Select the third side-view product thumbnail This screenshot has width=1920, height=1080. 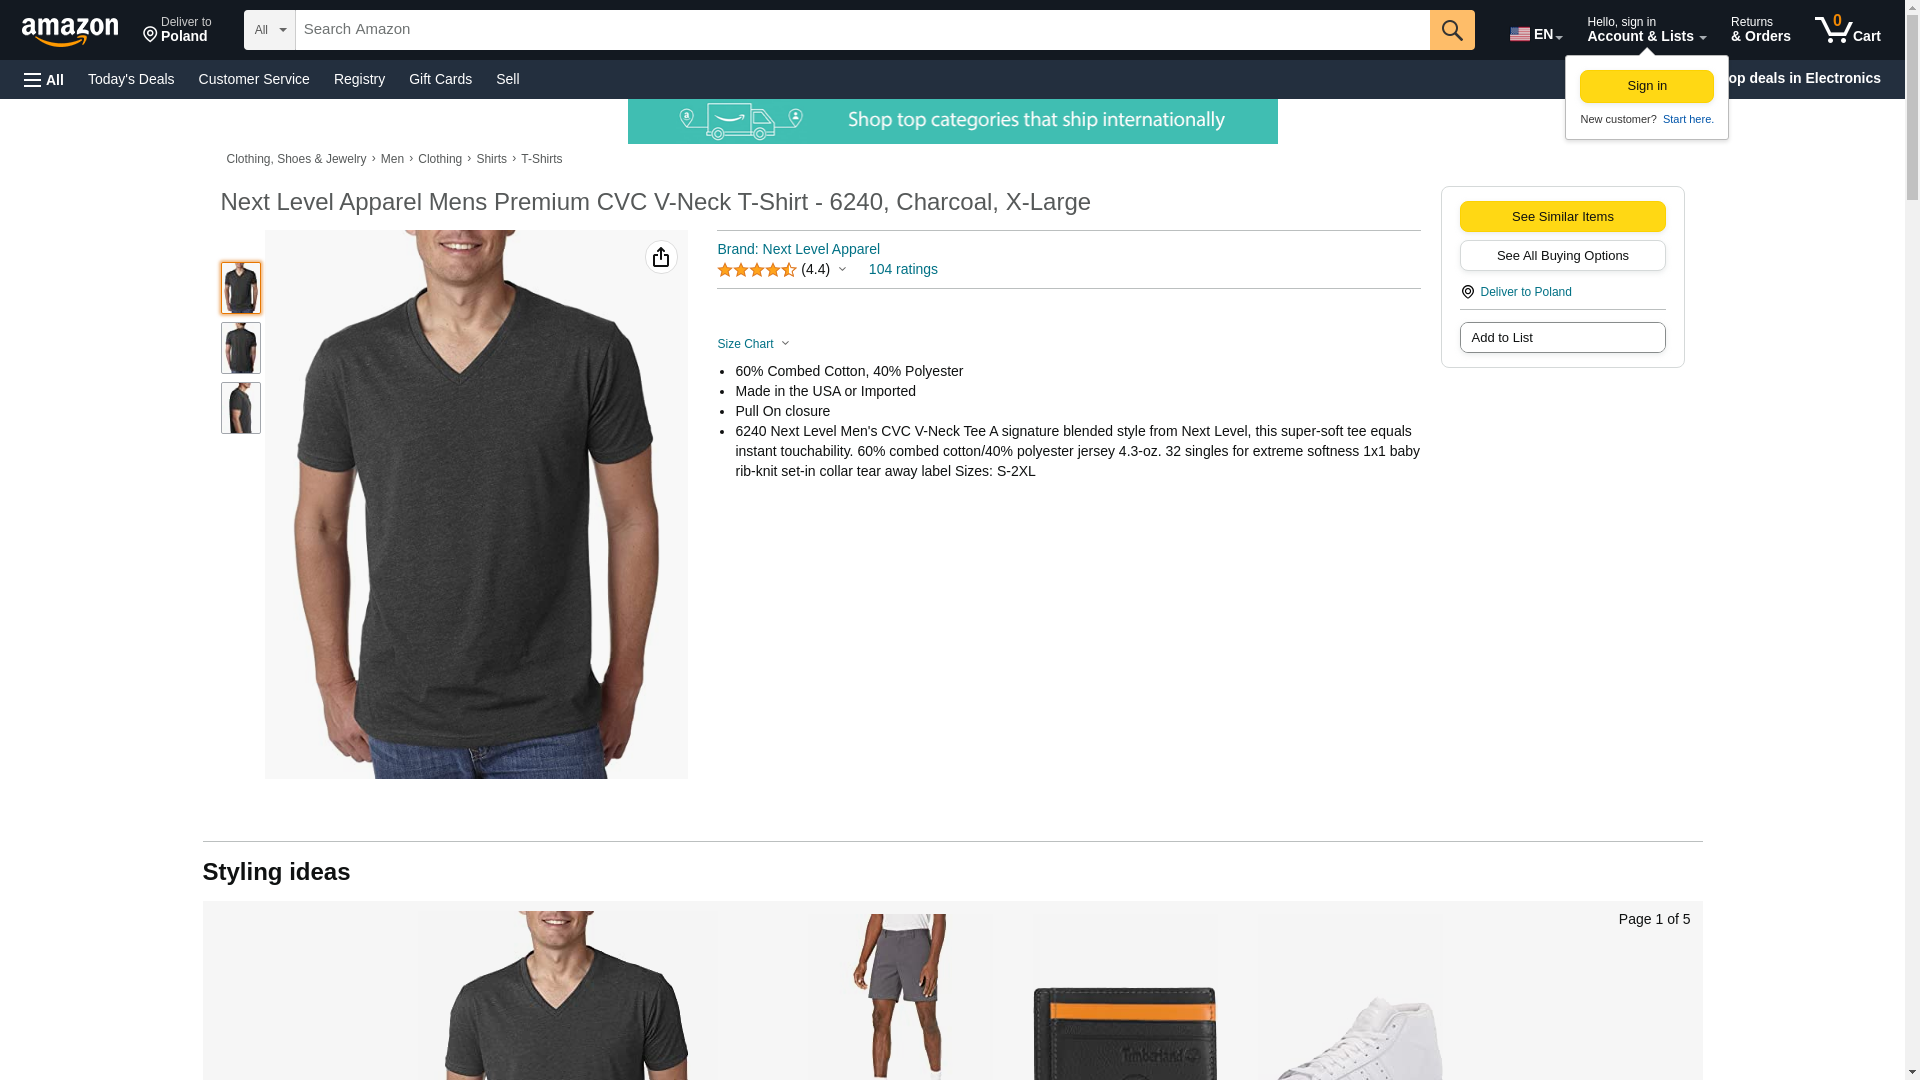pos(241,408)
